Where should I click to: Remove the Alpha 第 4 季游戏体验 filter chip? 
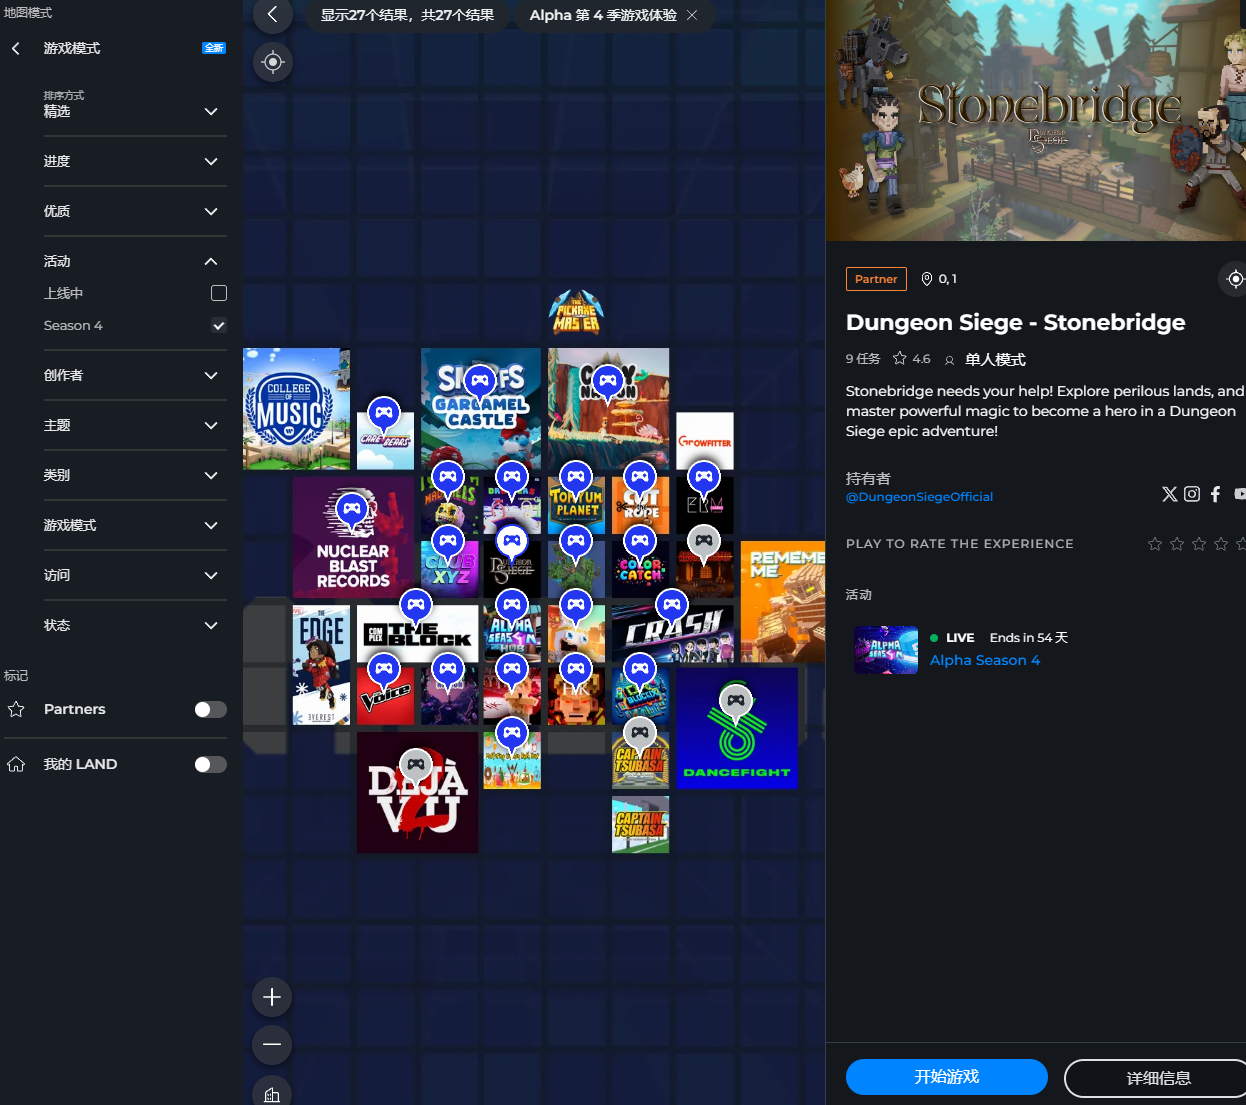[x=692, y=15]
